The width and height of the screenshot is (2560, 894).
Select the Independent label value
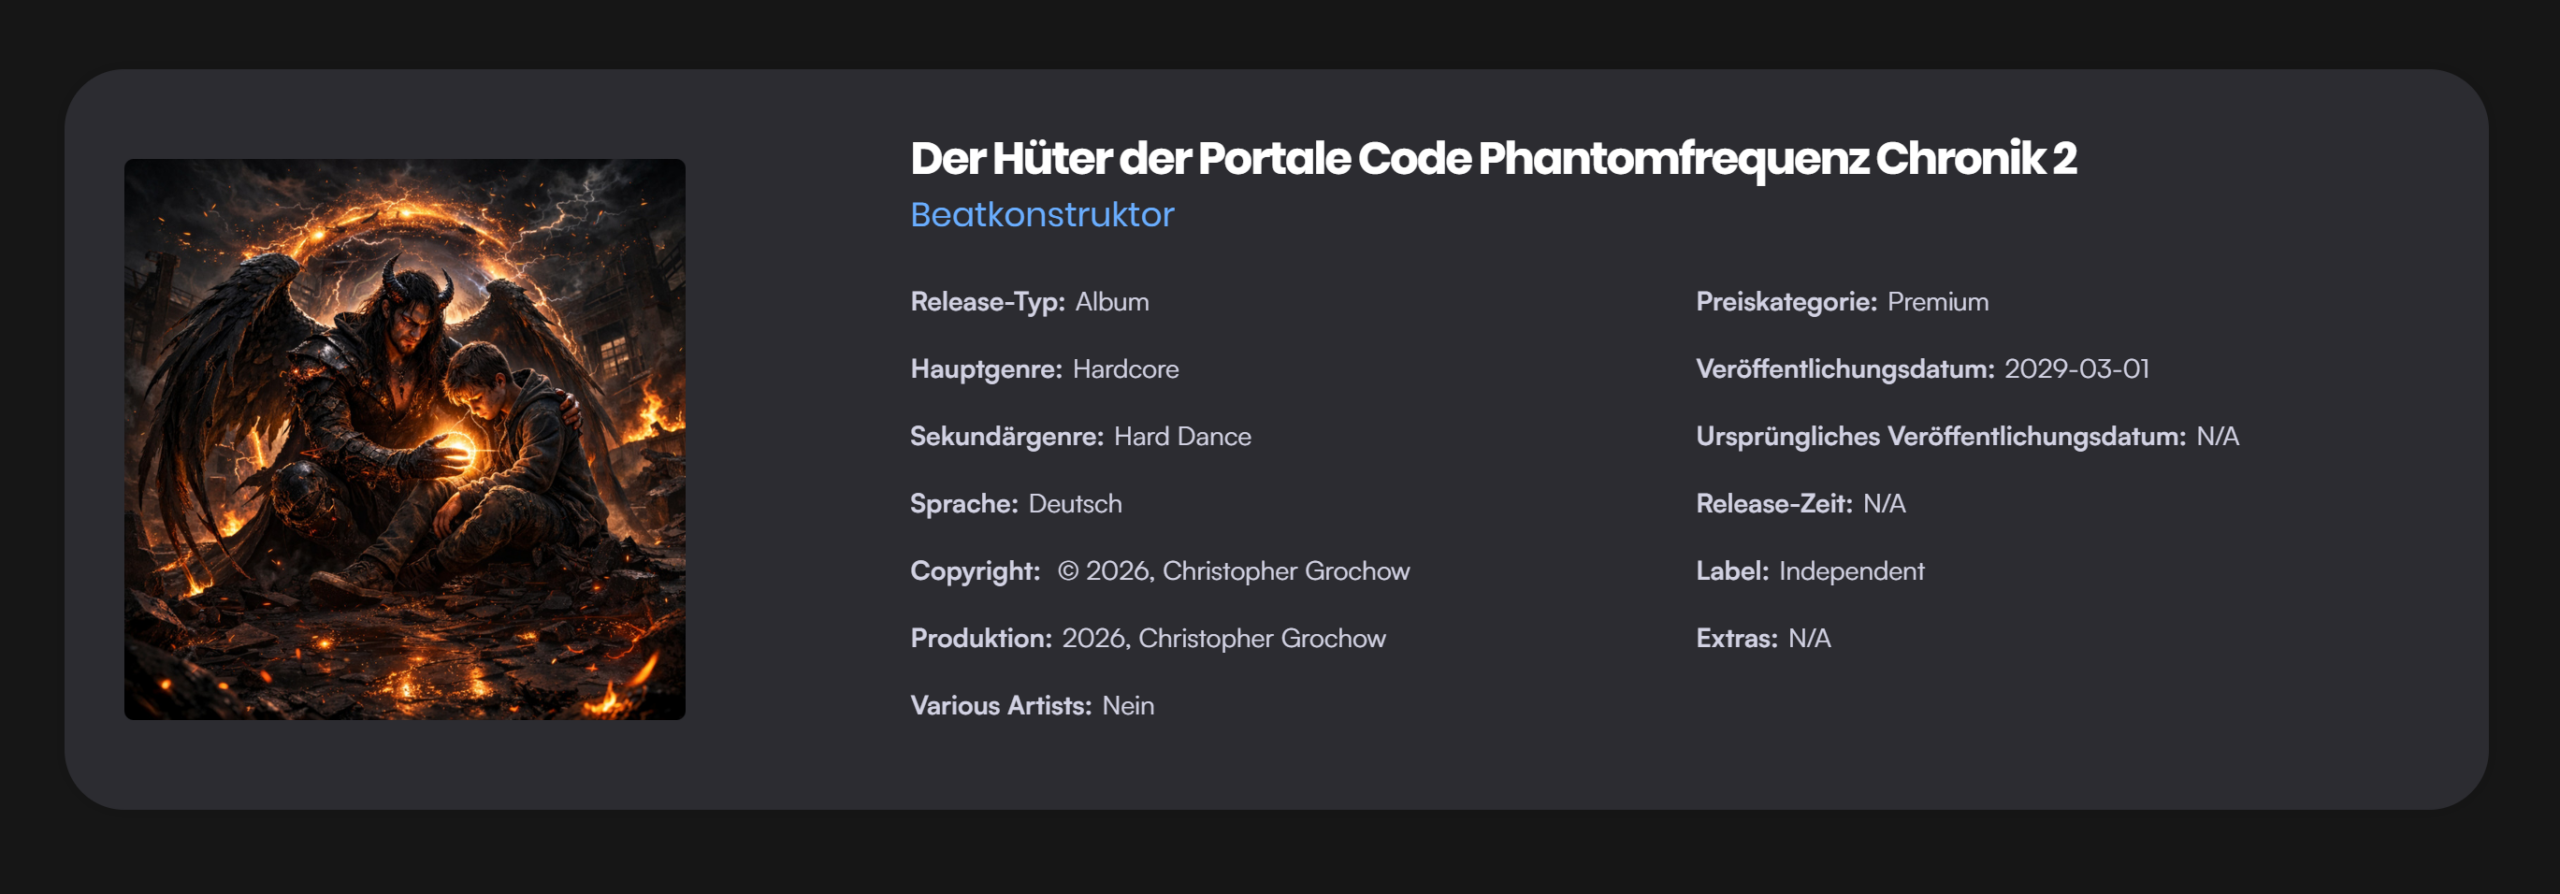[1851, 571]
